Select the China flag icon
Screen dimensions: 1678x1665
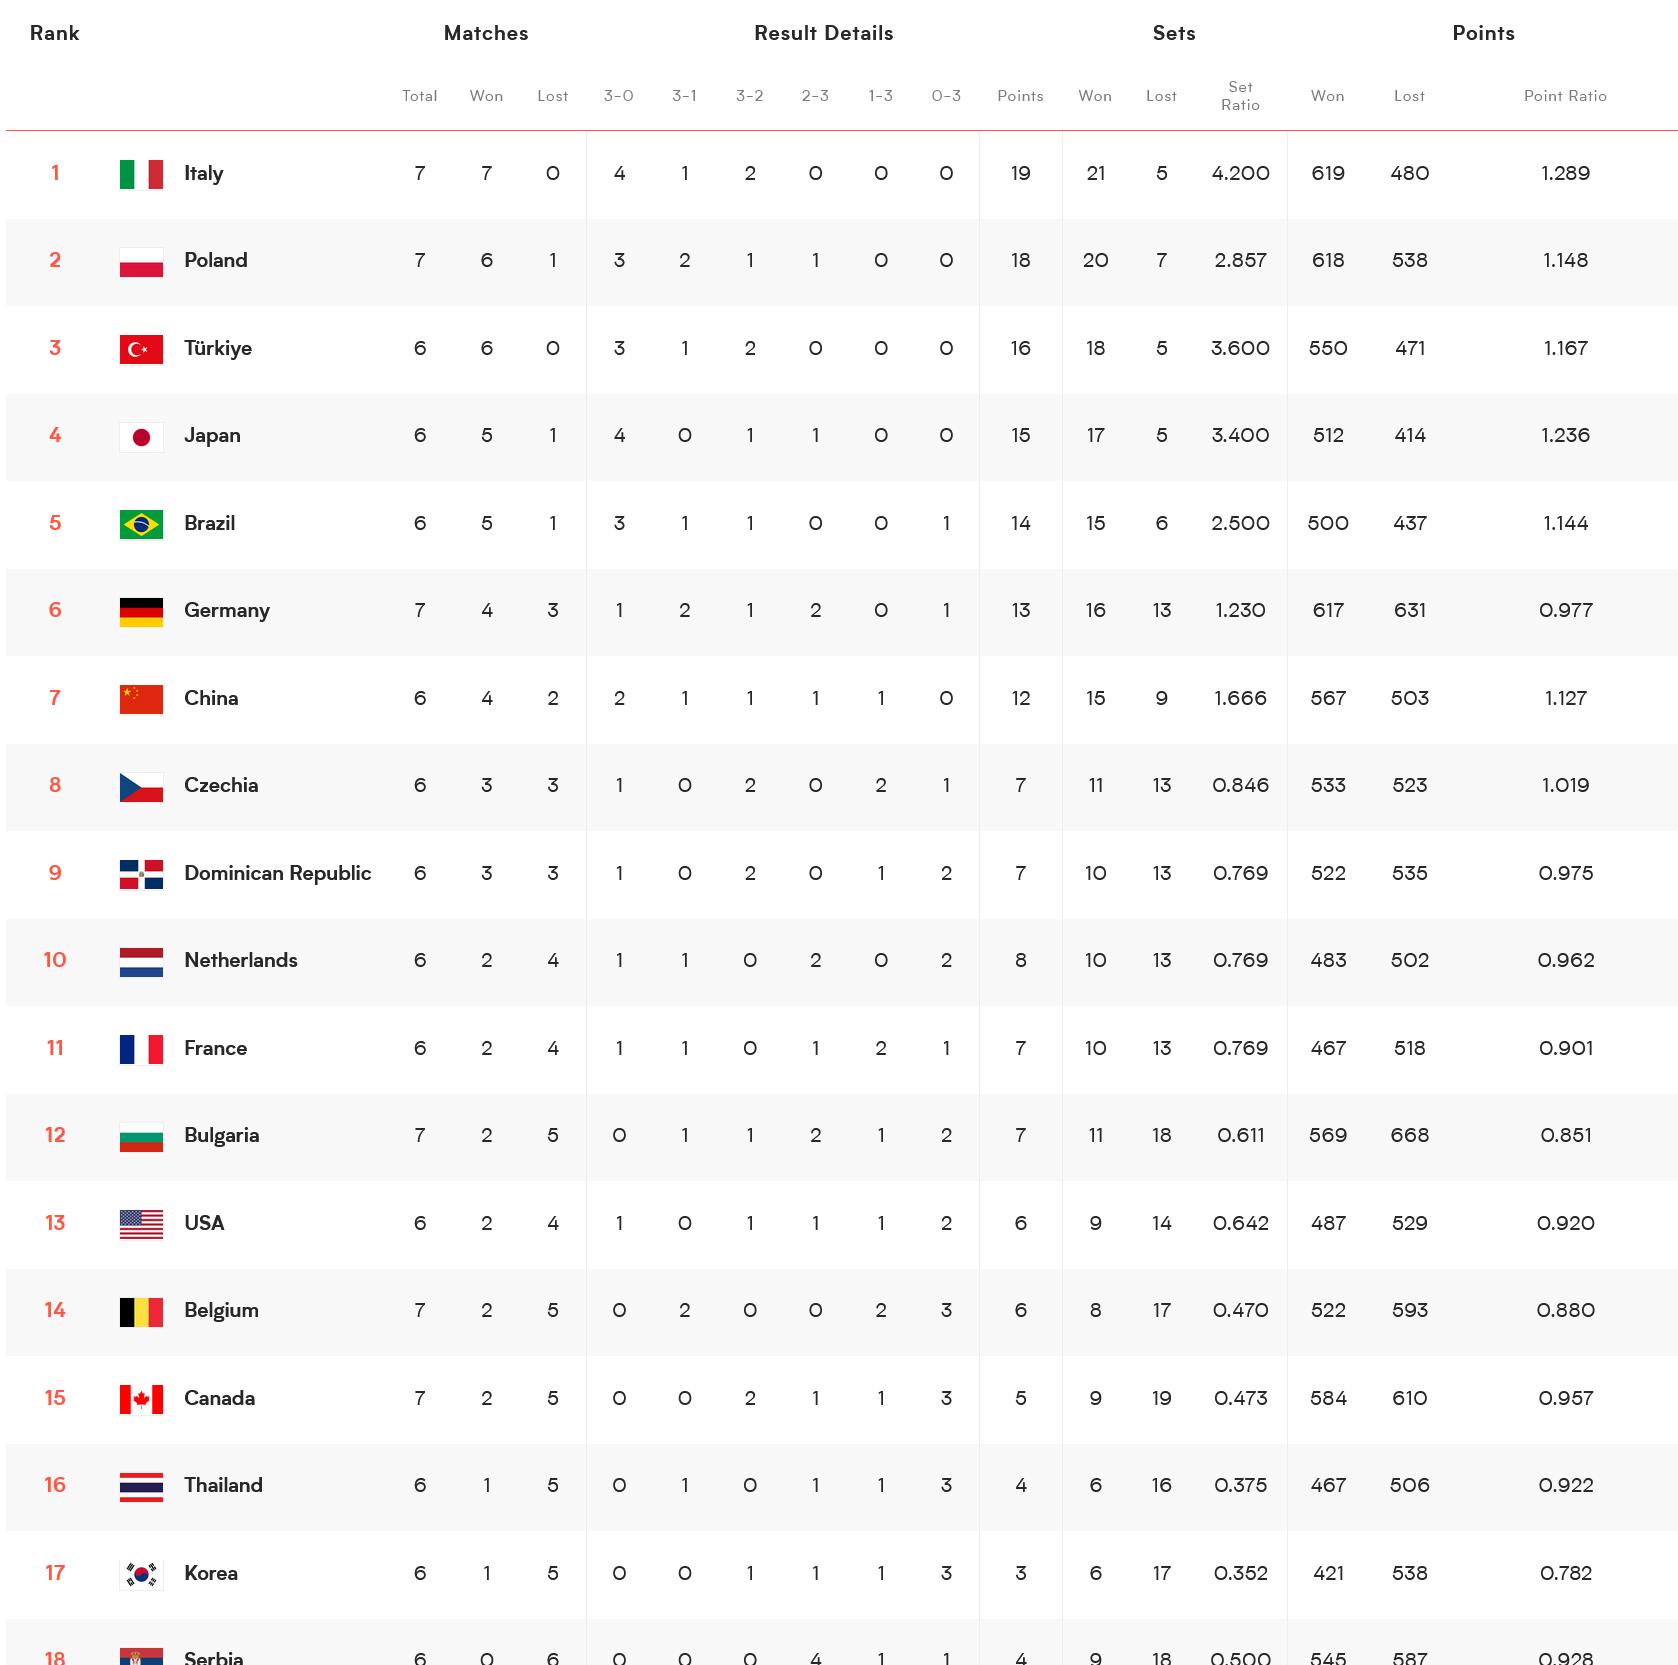pyautogui.click(x=141, y=699)
